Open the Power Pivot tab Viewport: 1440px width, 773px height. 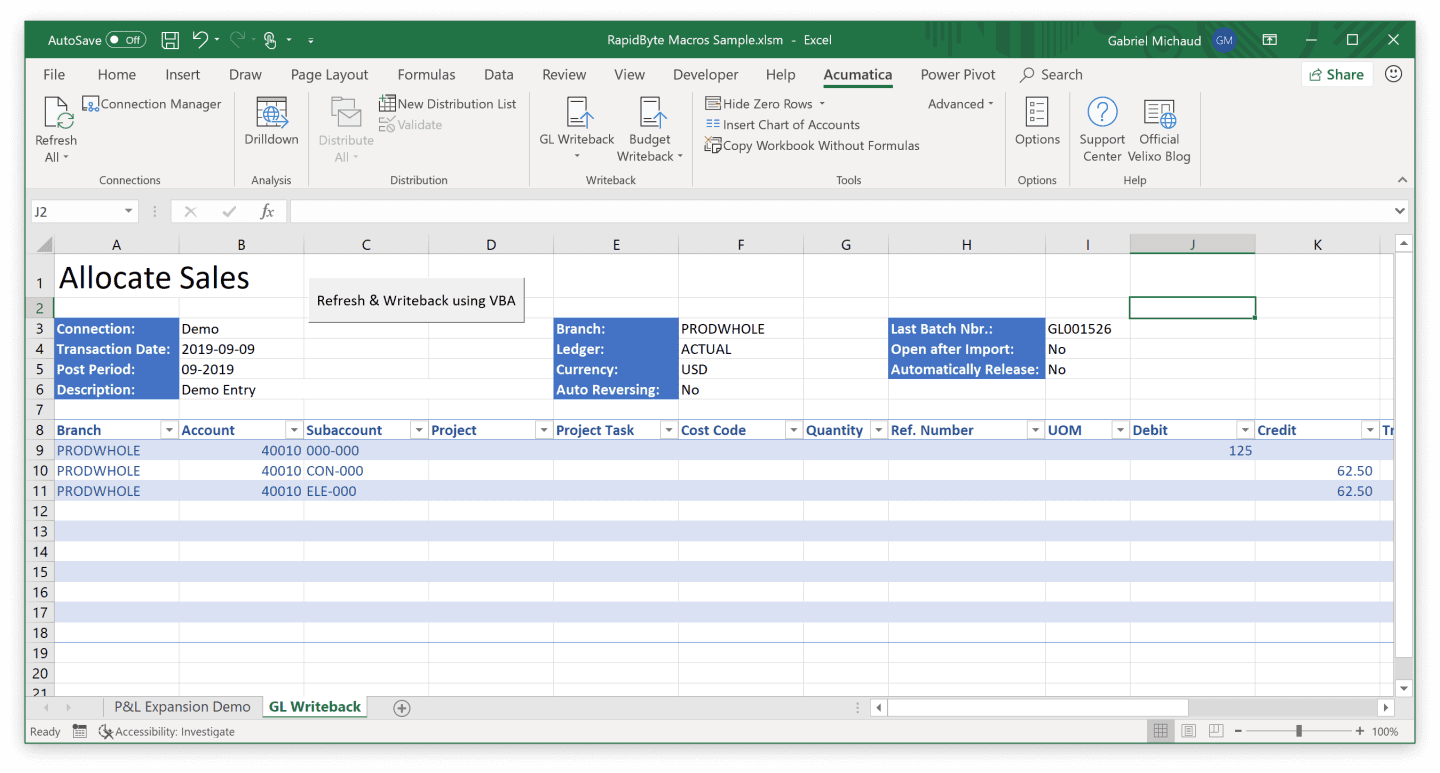click(957, 74)
